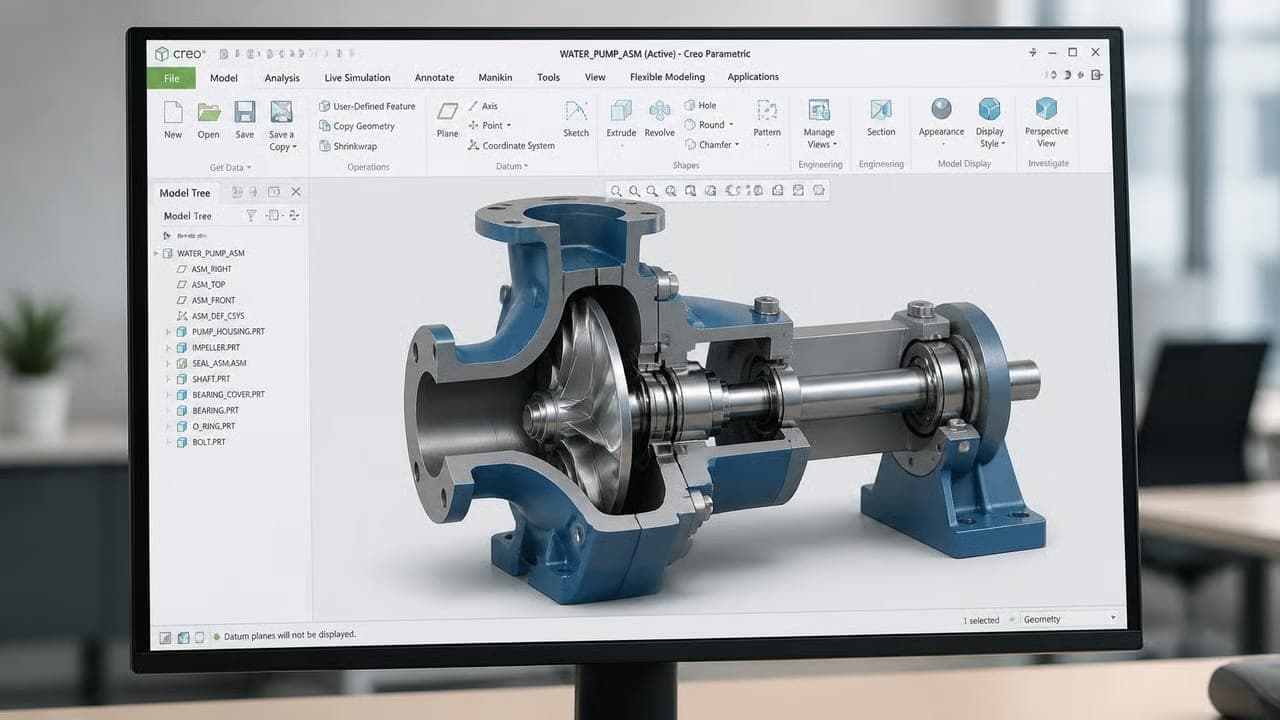This screenshot has height=720, width=1280.
Task: Click the Plane datum icon
Action: pos(447,111)
